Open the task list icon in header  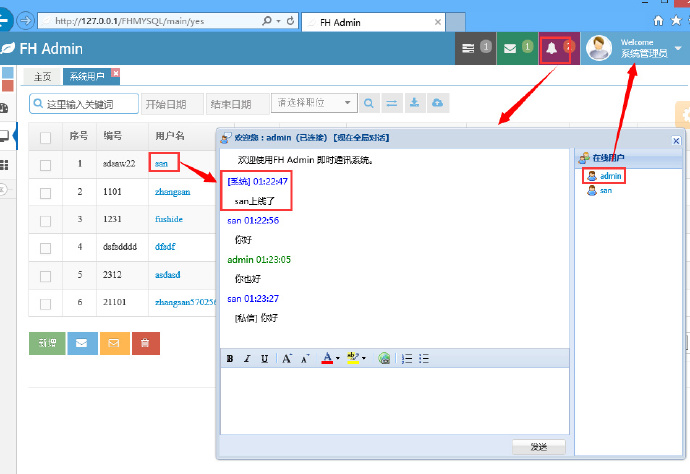468,48
